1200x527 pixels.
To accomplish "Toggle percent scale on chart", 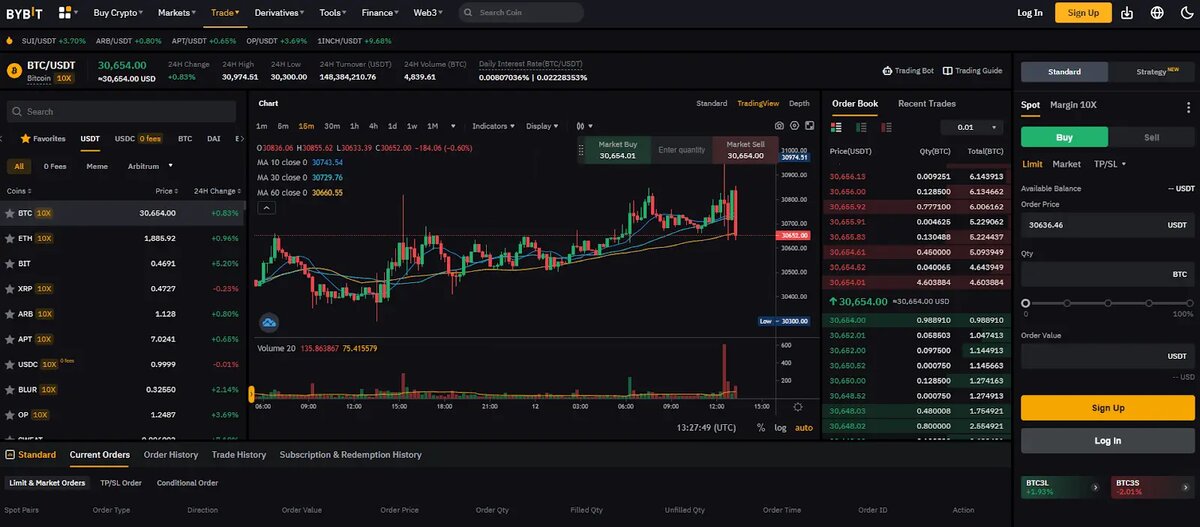I will tap(761, 428).
